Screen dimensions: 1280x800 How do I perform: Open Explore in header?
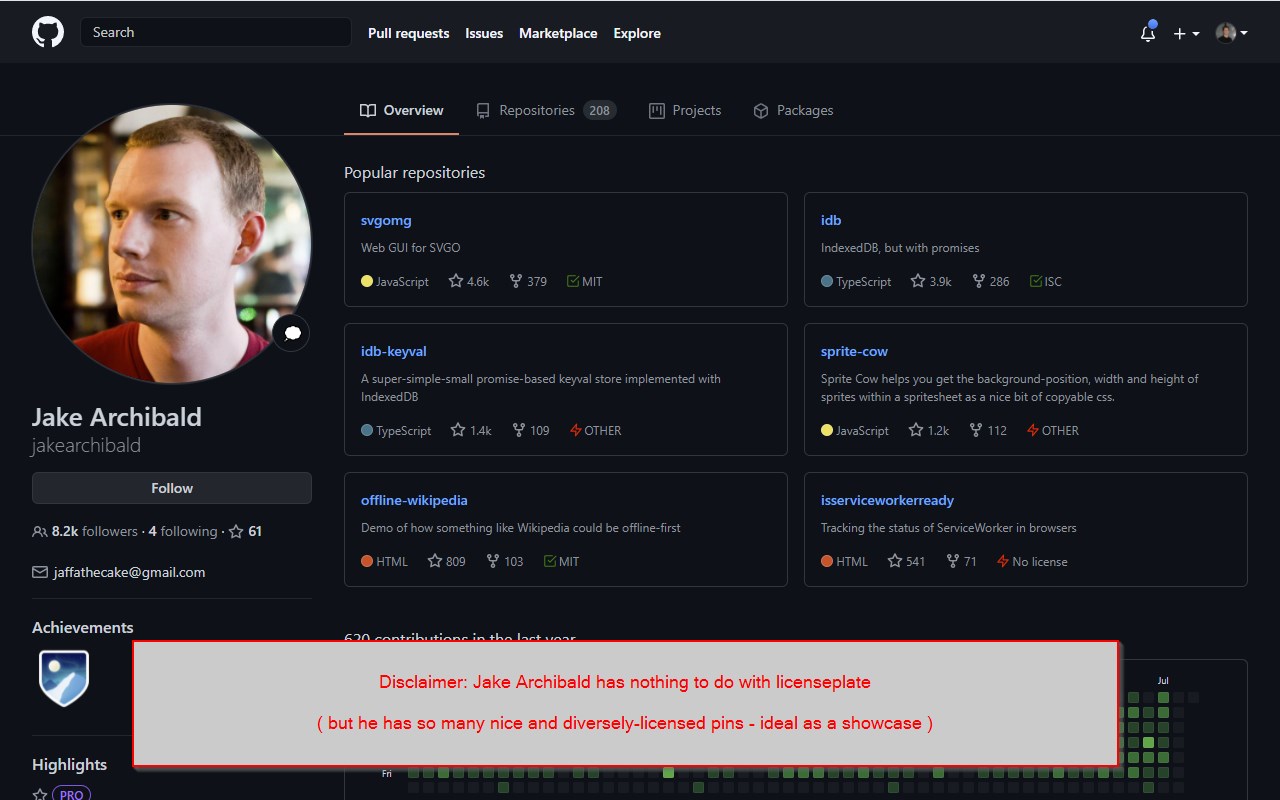tap(637, 33)
